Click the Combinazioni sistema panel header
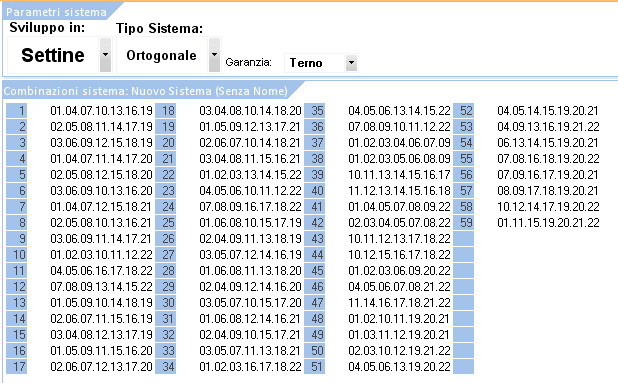 coord(146,91)
